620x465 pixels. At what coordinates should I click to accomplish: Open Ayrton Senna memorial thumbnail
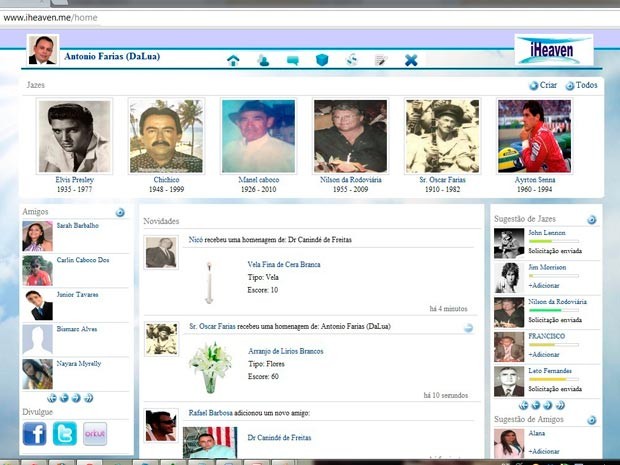point(534,136)
